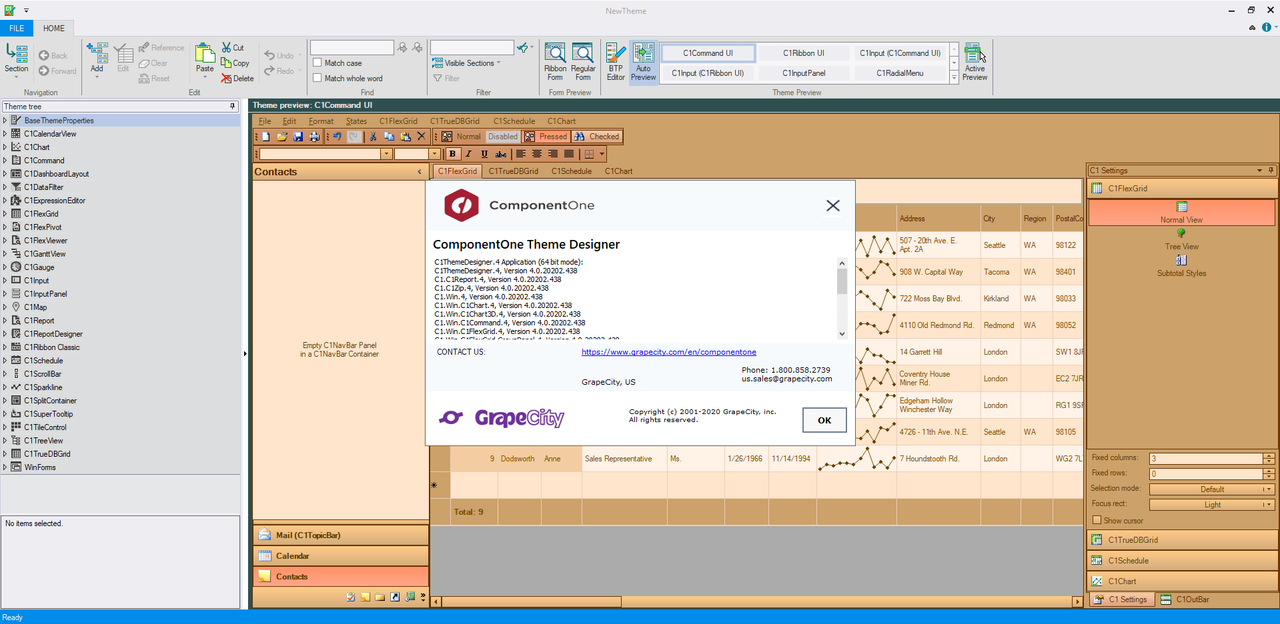Toggle the Checked state button
The width and height of the screenshot is (1280, 624).
[597, 136]
